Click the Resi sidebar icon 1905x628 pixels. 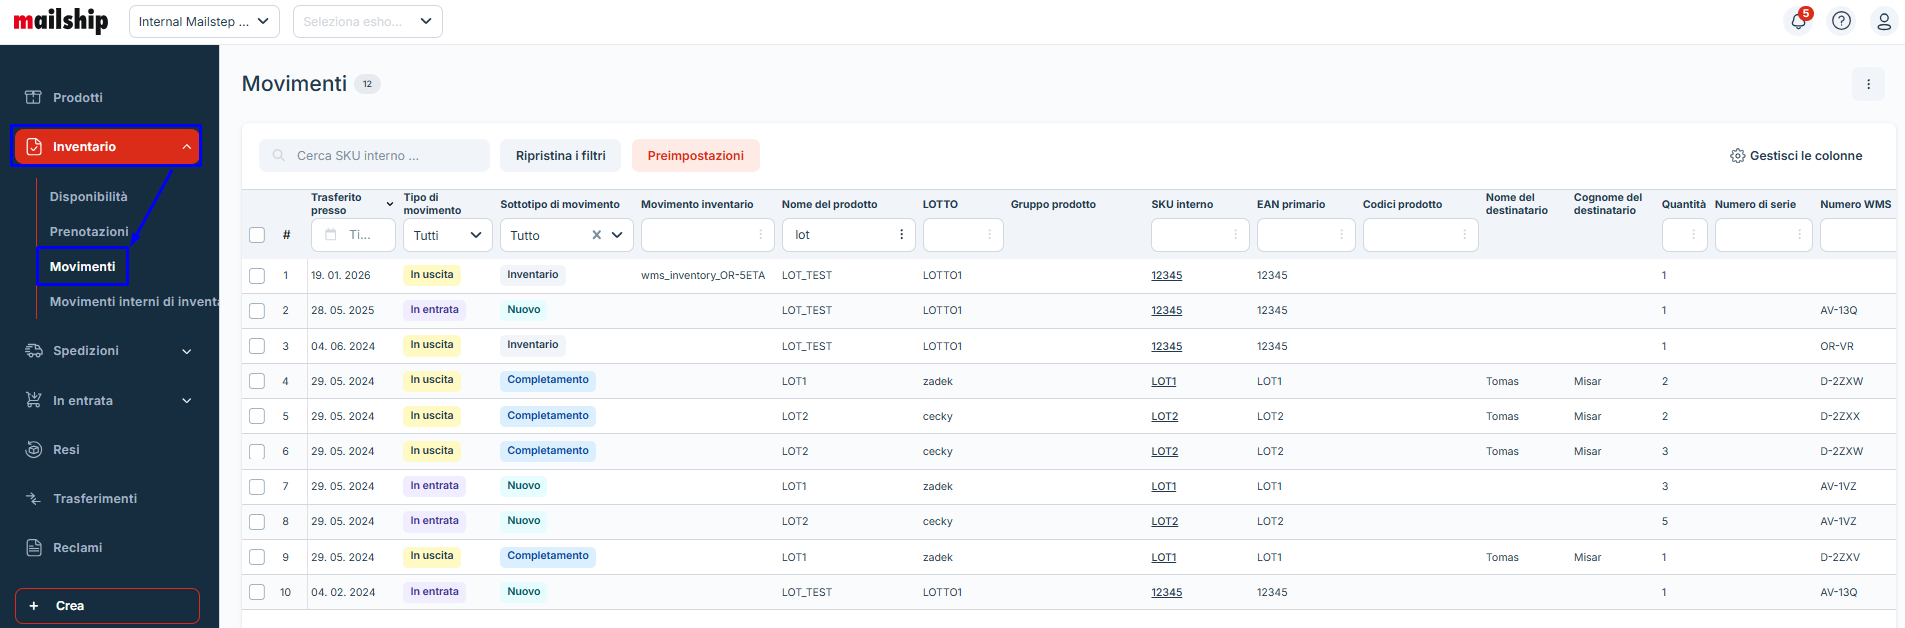tap(34, 450)
